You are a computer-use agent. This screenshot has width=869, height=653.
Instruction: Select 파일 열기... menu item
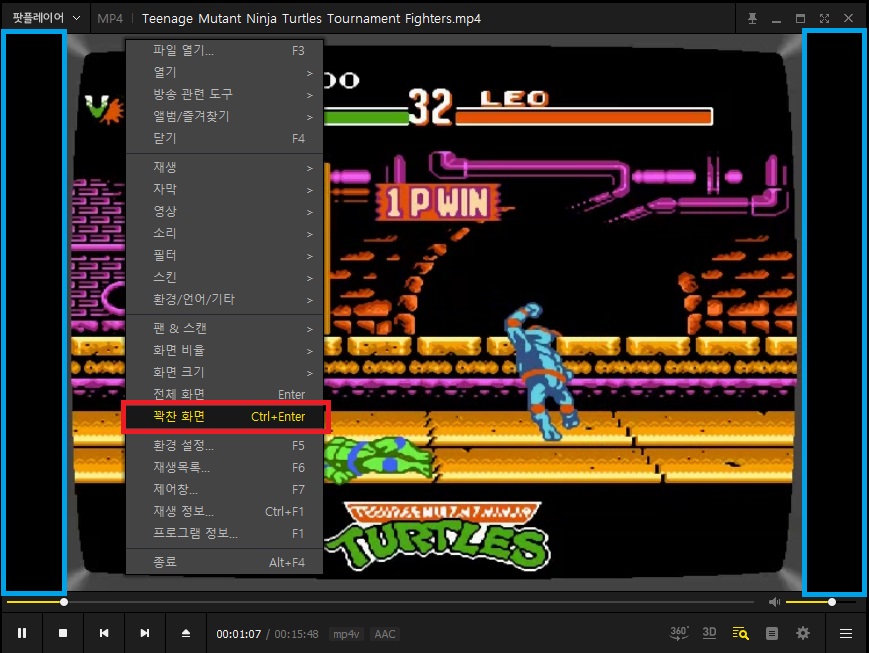224,50
